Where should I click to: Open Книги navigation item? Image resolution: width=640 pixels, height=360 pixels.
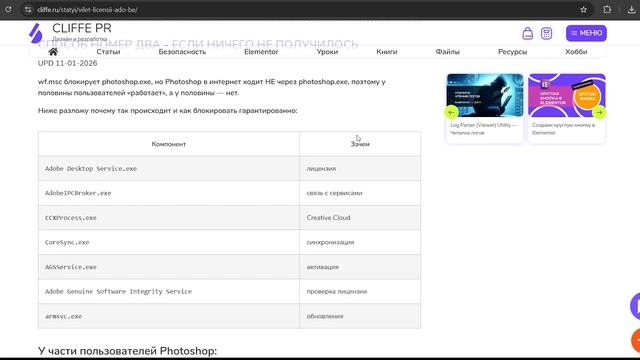pos(387,52)
